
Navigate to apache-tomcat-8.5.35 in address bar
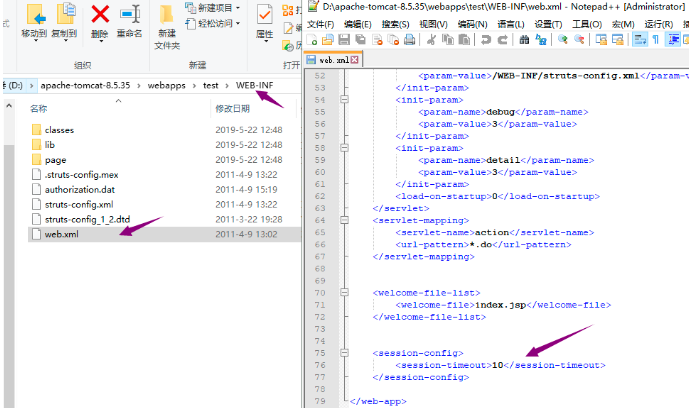85,86
